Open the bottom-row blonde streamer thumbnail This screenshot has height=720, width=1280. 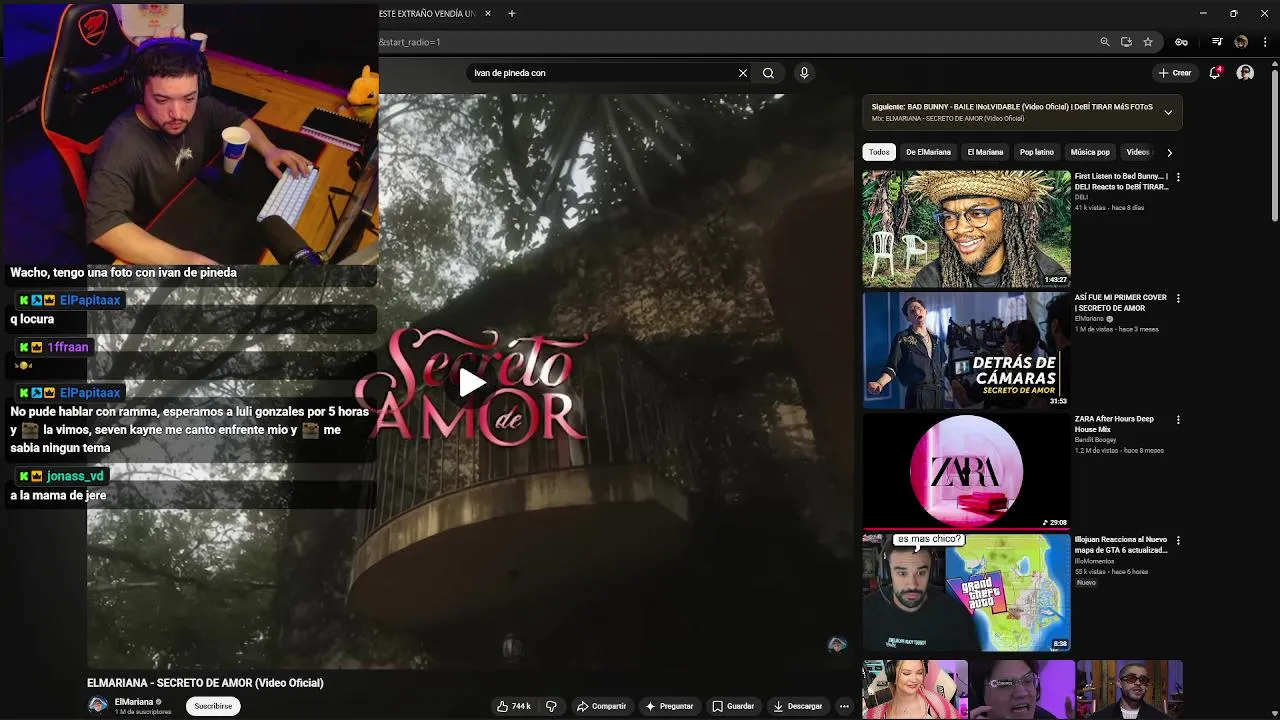tap(915, 689)
